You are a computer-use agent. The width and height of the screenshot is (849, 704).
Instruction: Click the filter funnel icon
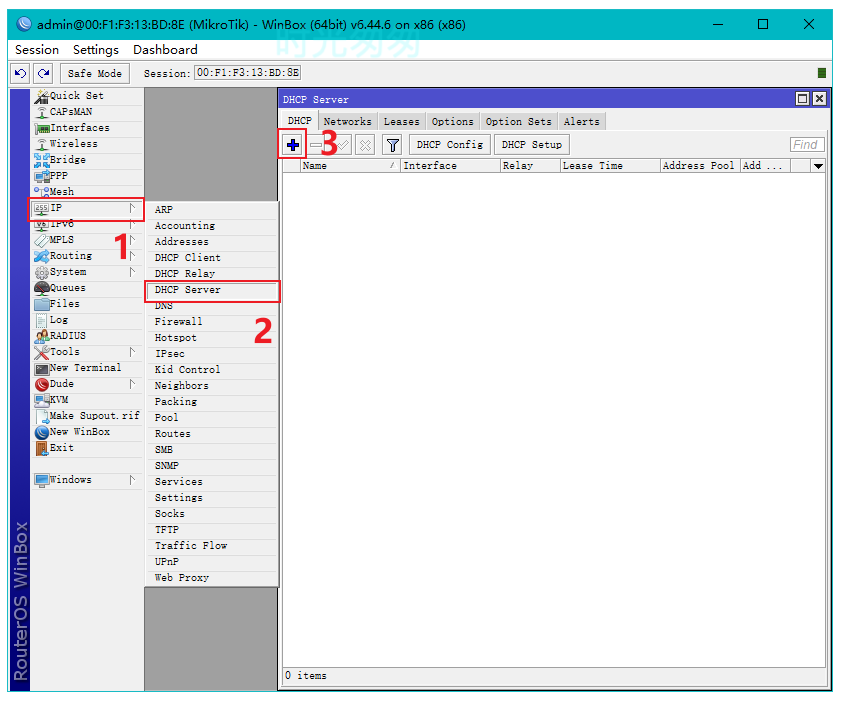click(393, 145)
